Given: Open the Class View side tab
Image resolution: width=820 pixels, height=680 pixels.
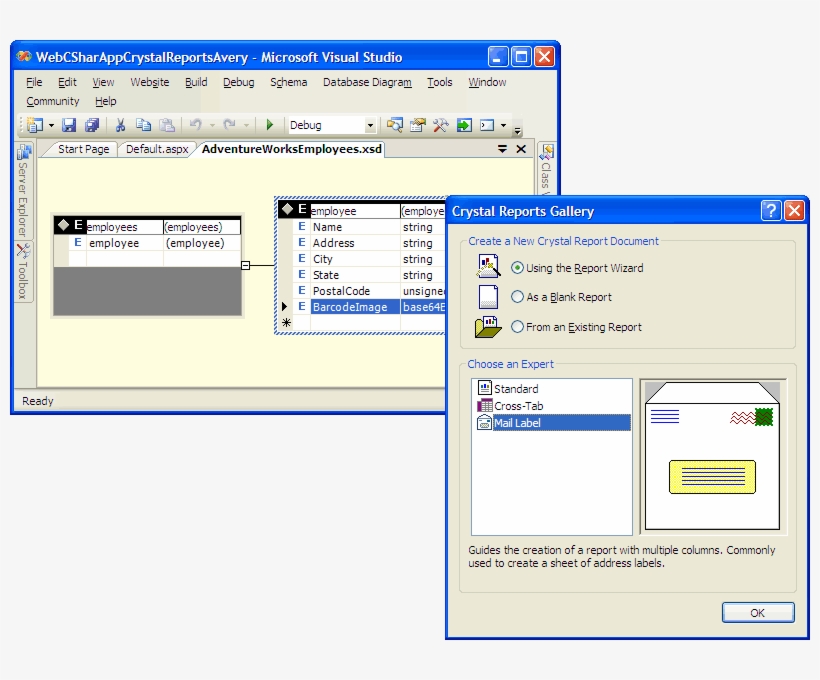Looking at the screenshot, I should click(546, 170).
